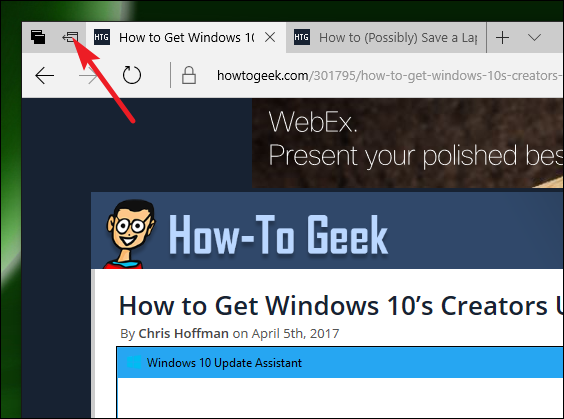Close the "How to Get Windows 10" tab
The height and width of the screenshot is (419, 564).
(x=270, y=37)
